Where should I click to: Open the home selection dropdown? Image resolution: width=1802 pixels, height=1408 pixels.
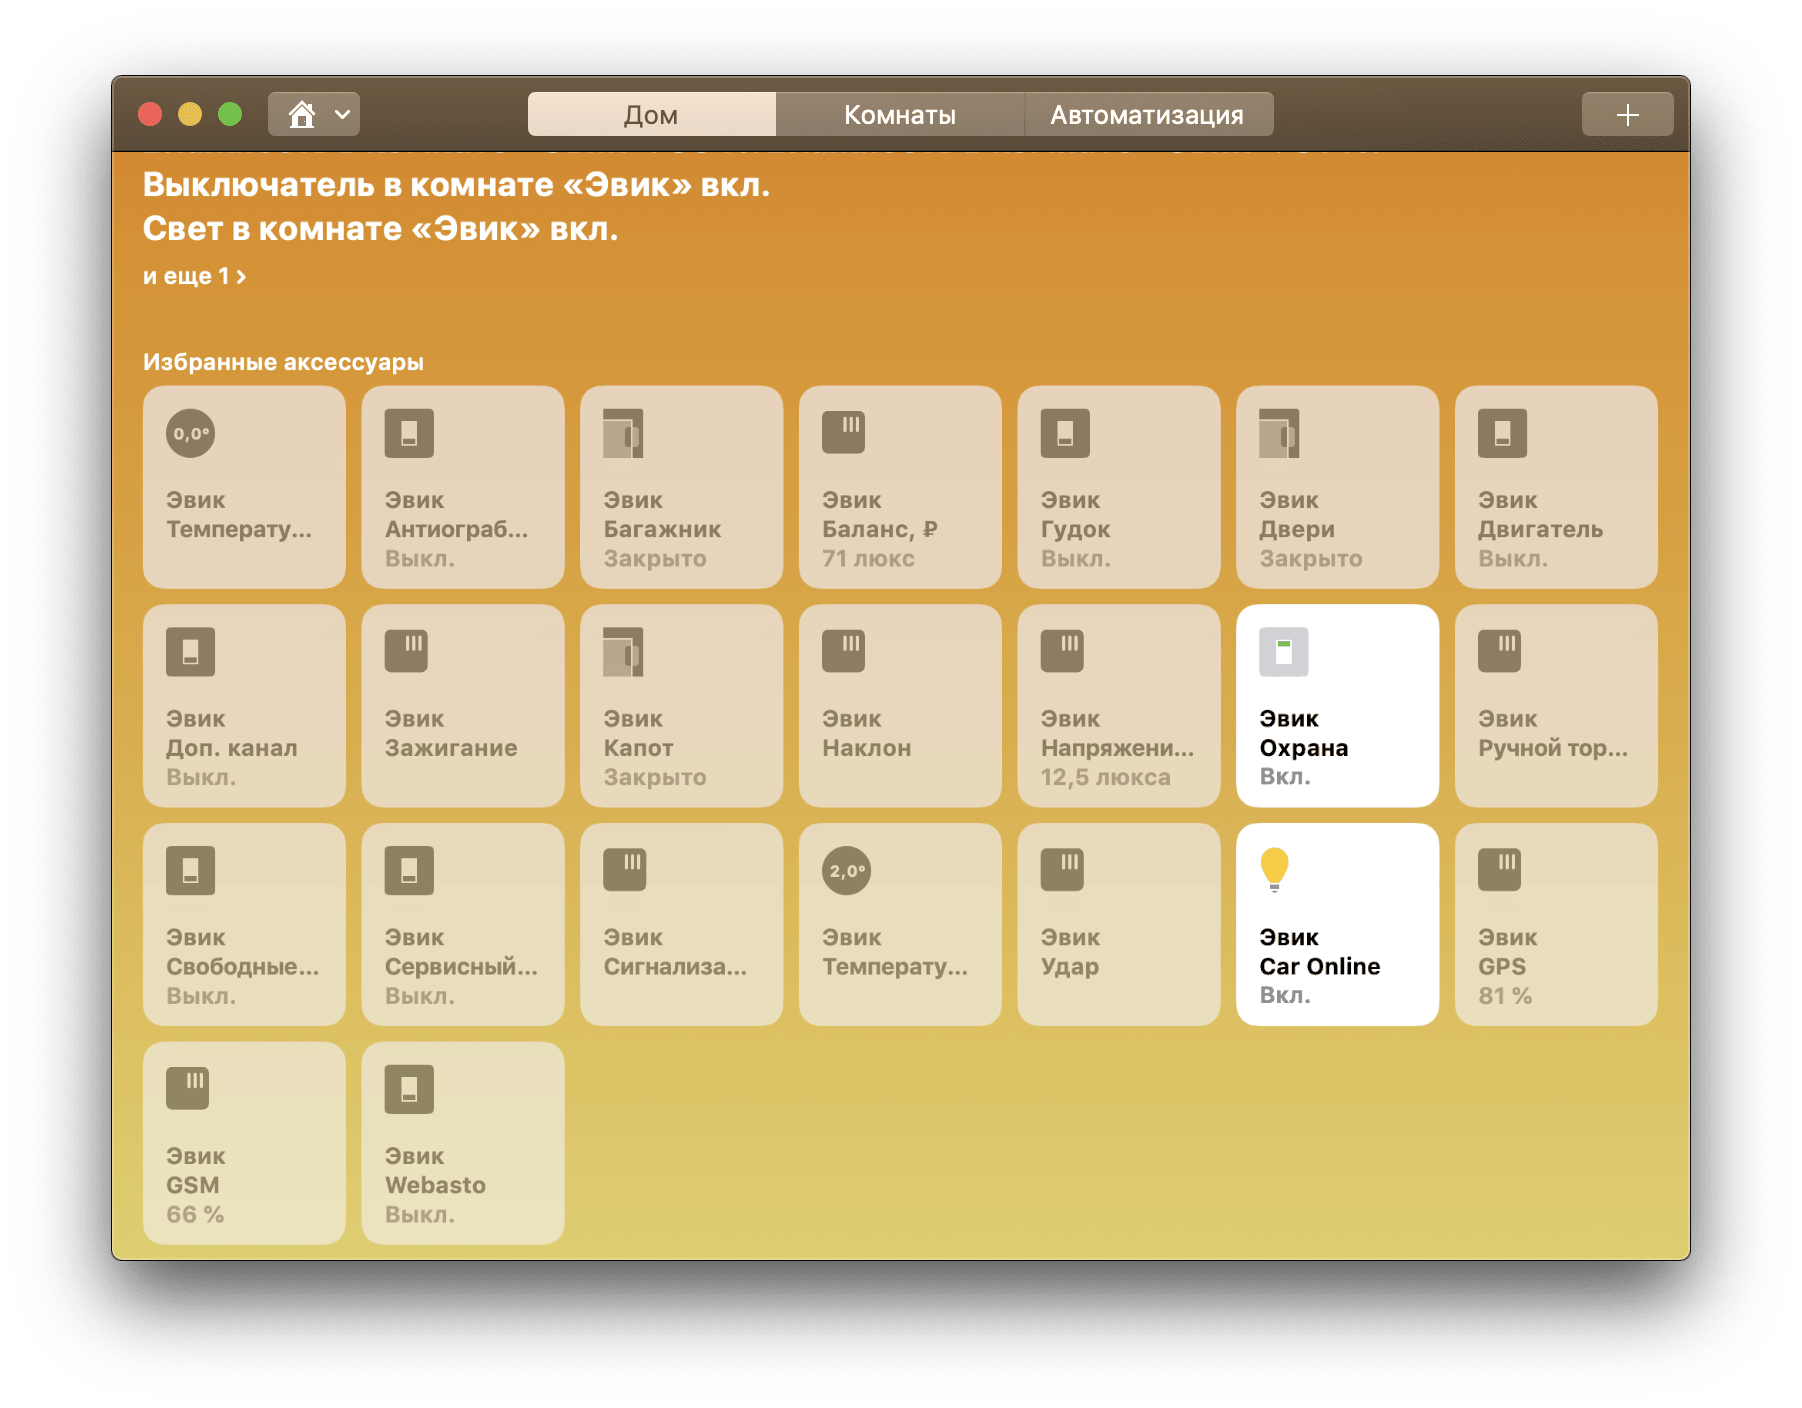tap(340, 114)
